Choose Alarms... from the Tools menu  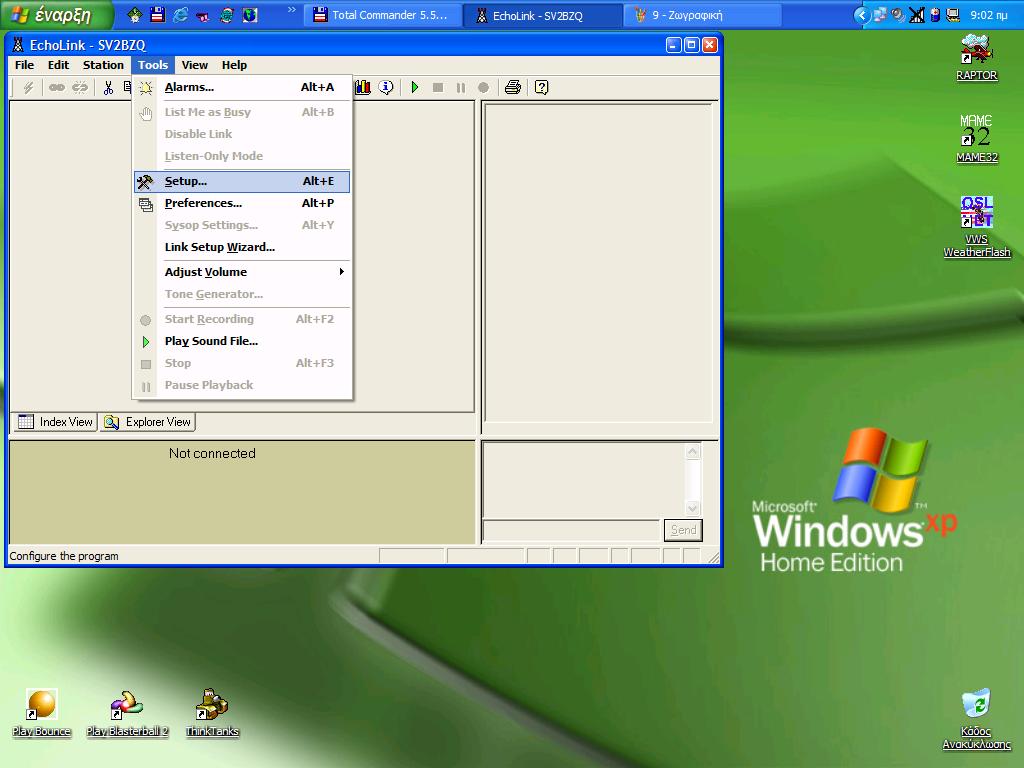click(242, 88)
